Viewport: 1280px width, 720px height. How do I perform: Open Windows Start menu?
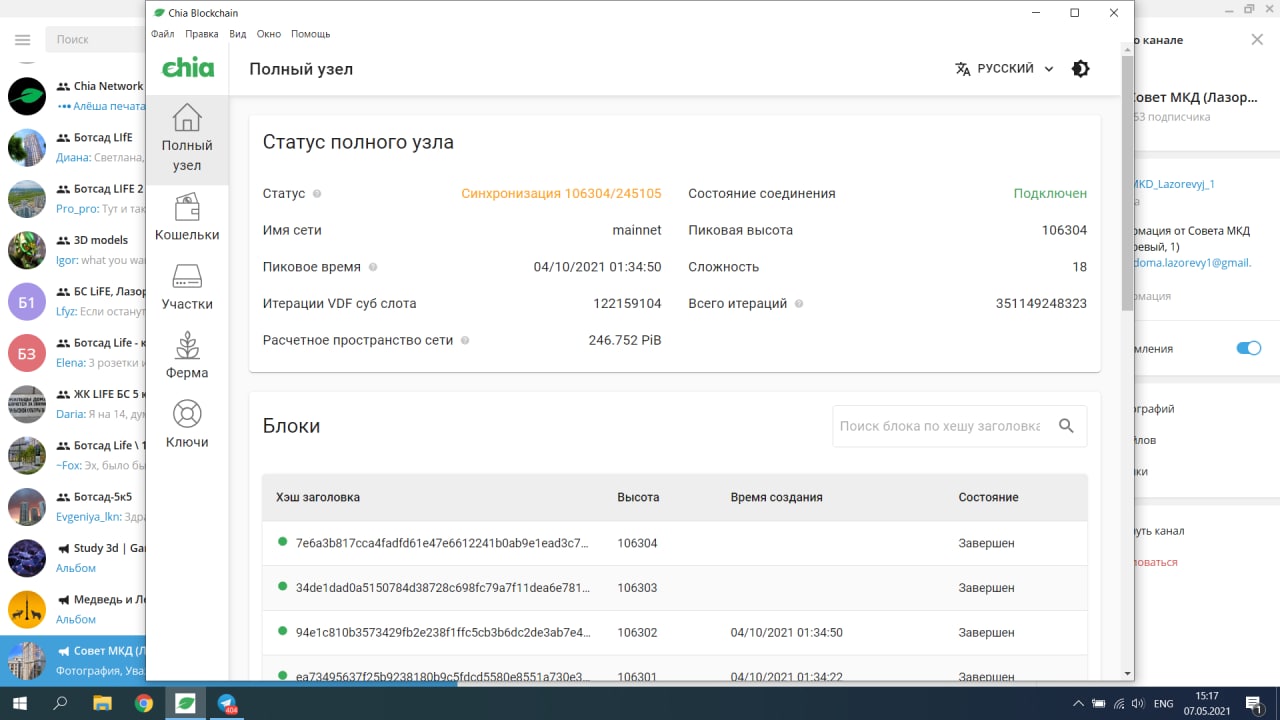[19, 703]
